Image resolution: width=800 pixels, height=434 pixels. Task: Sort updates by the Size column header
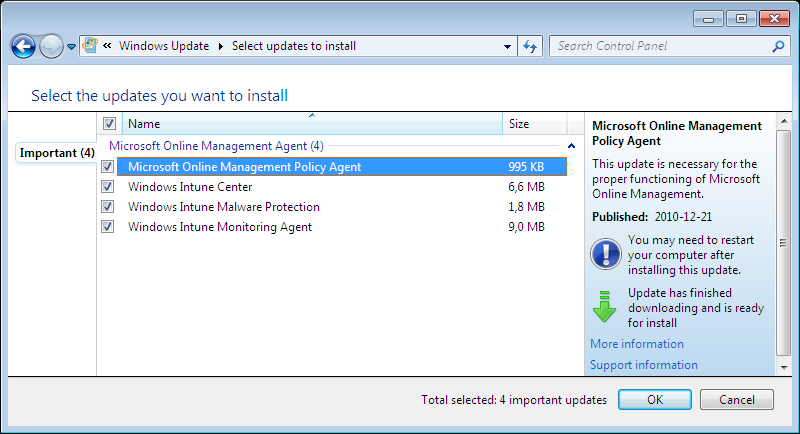540,124
